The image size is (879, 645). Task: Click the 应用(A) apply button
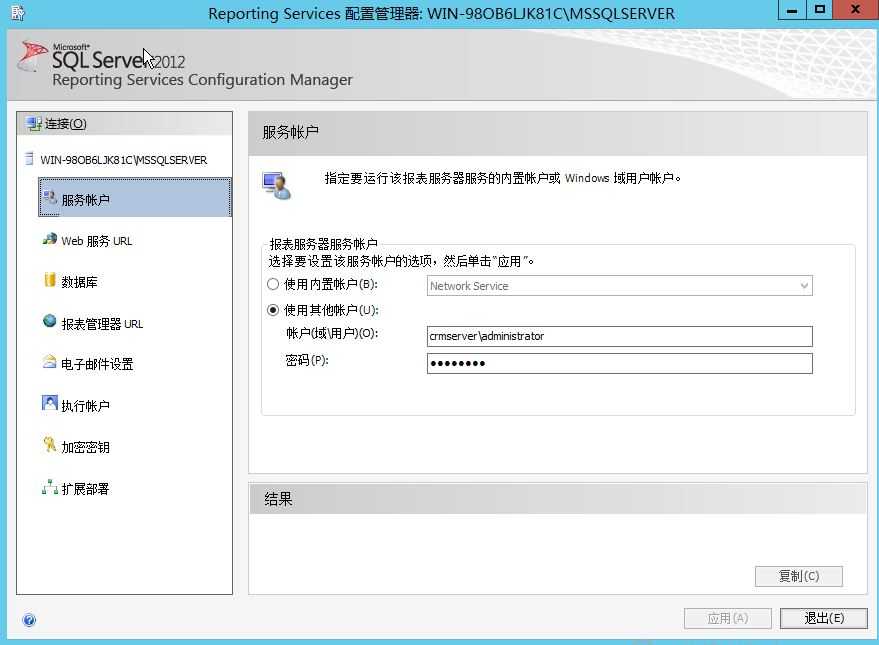pos(728,618)
